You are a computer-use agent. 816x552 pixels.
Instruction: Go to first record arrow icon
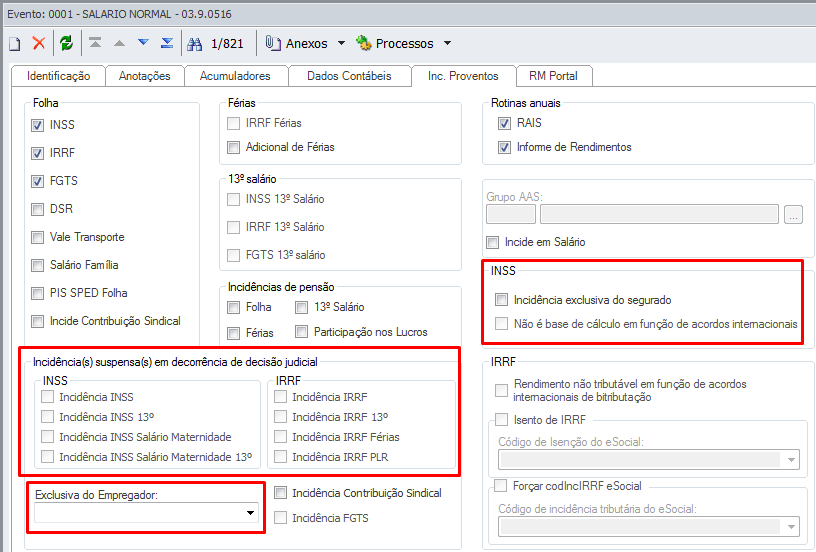click(x=95, y=43)
